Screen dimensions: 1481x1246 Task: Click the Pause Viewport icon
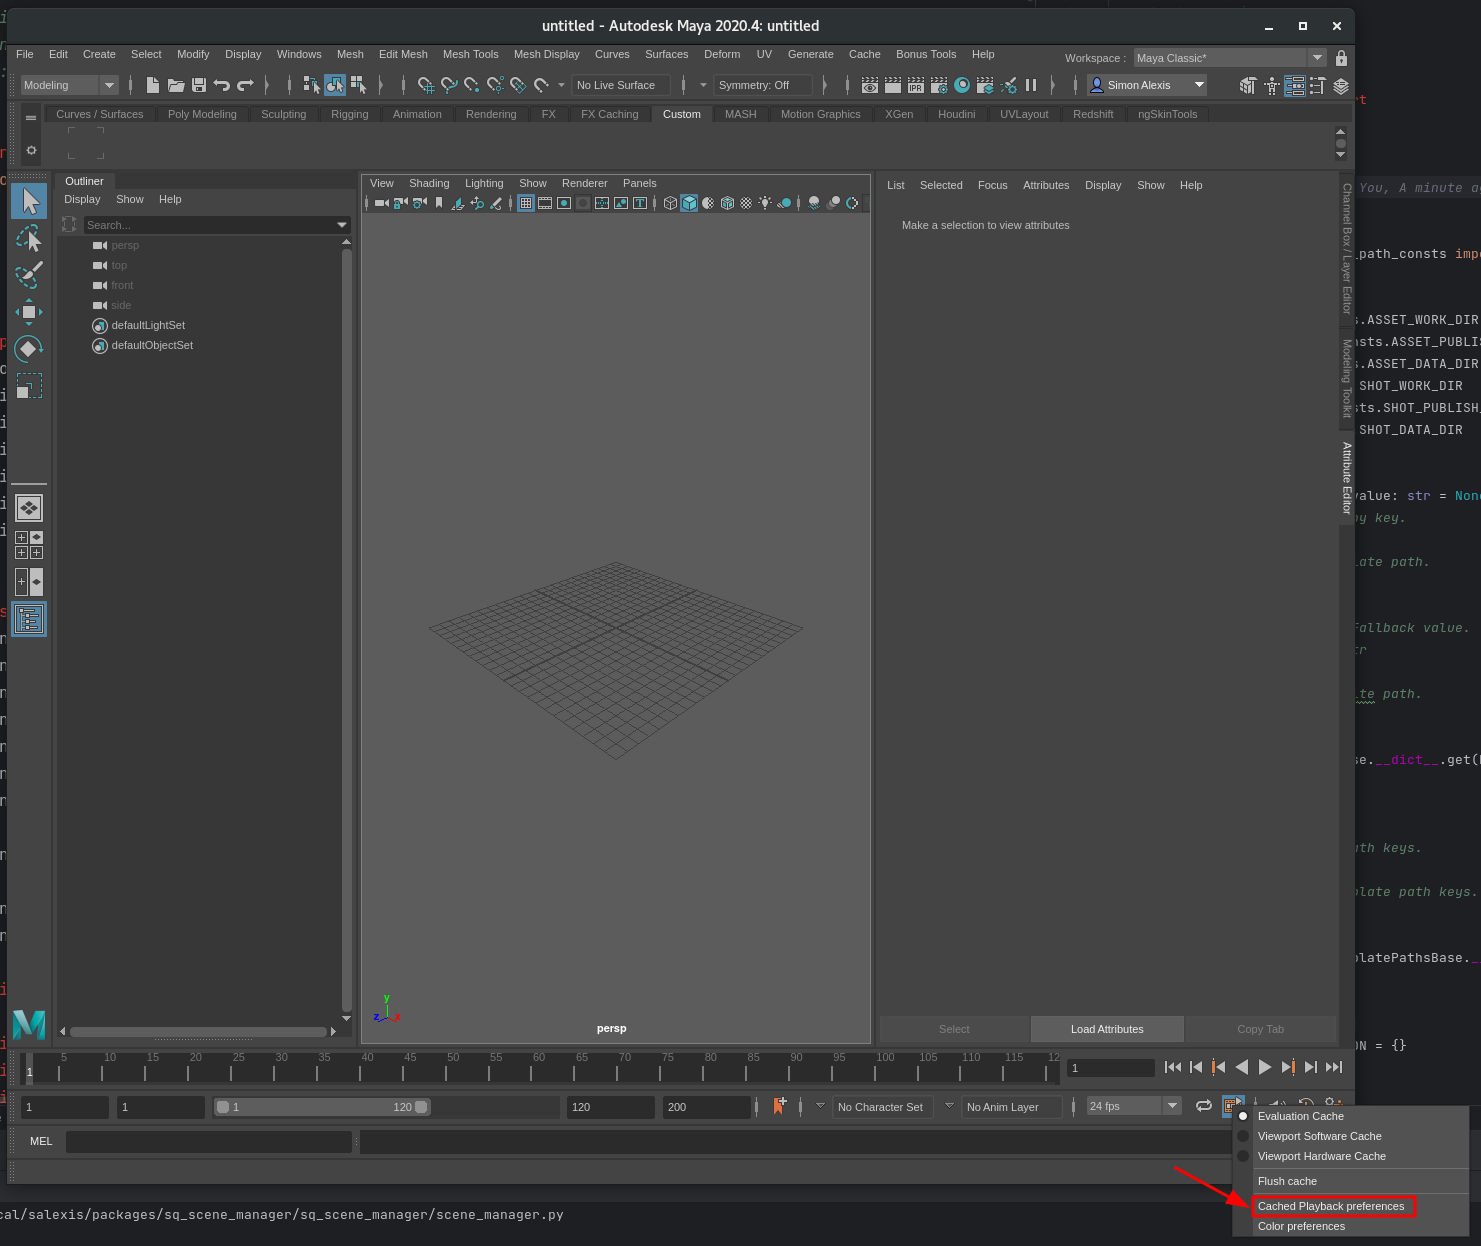pos(1031,85)
